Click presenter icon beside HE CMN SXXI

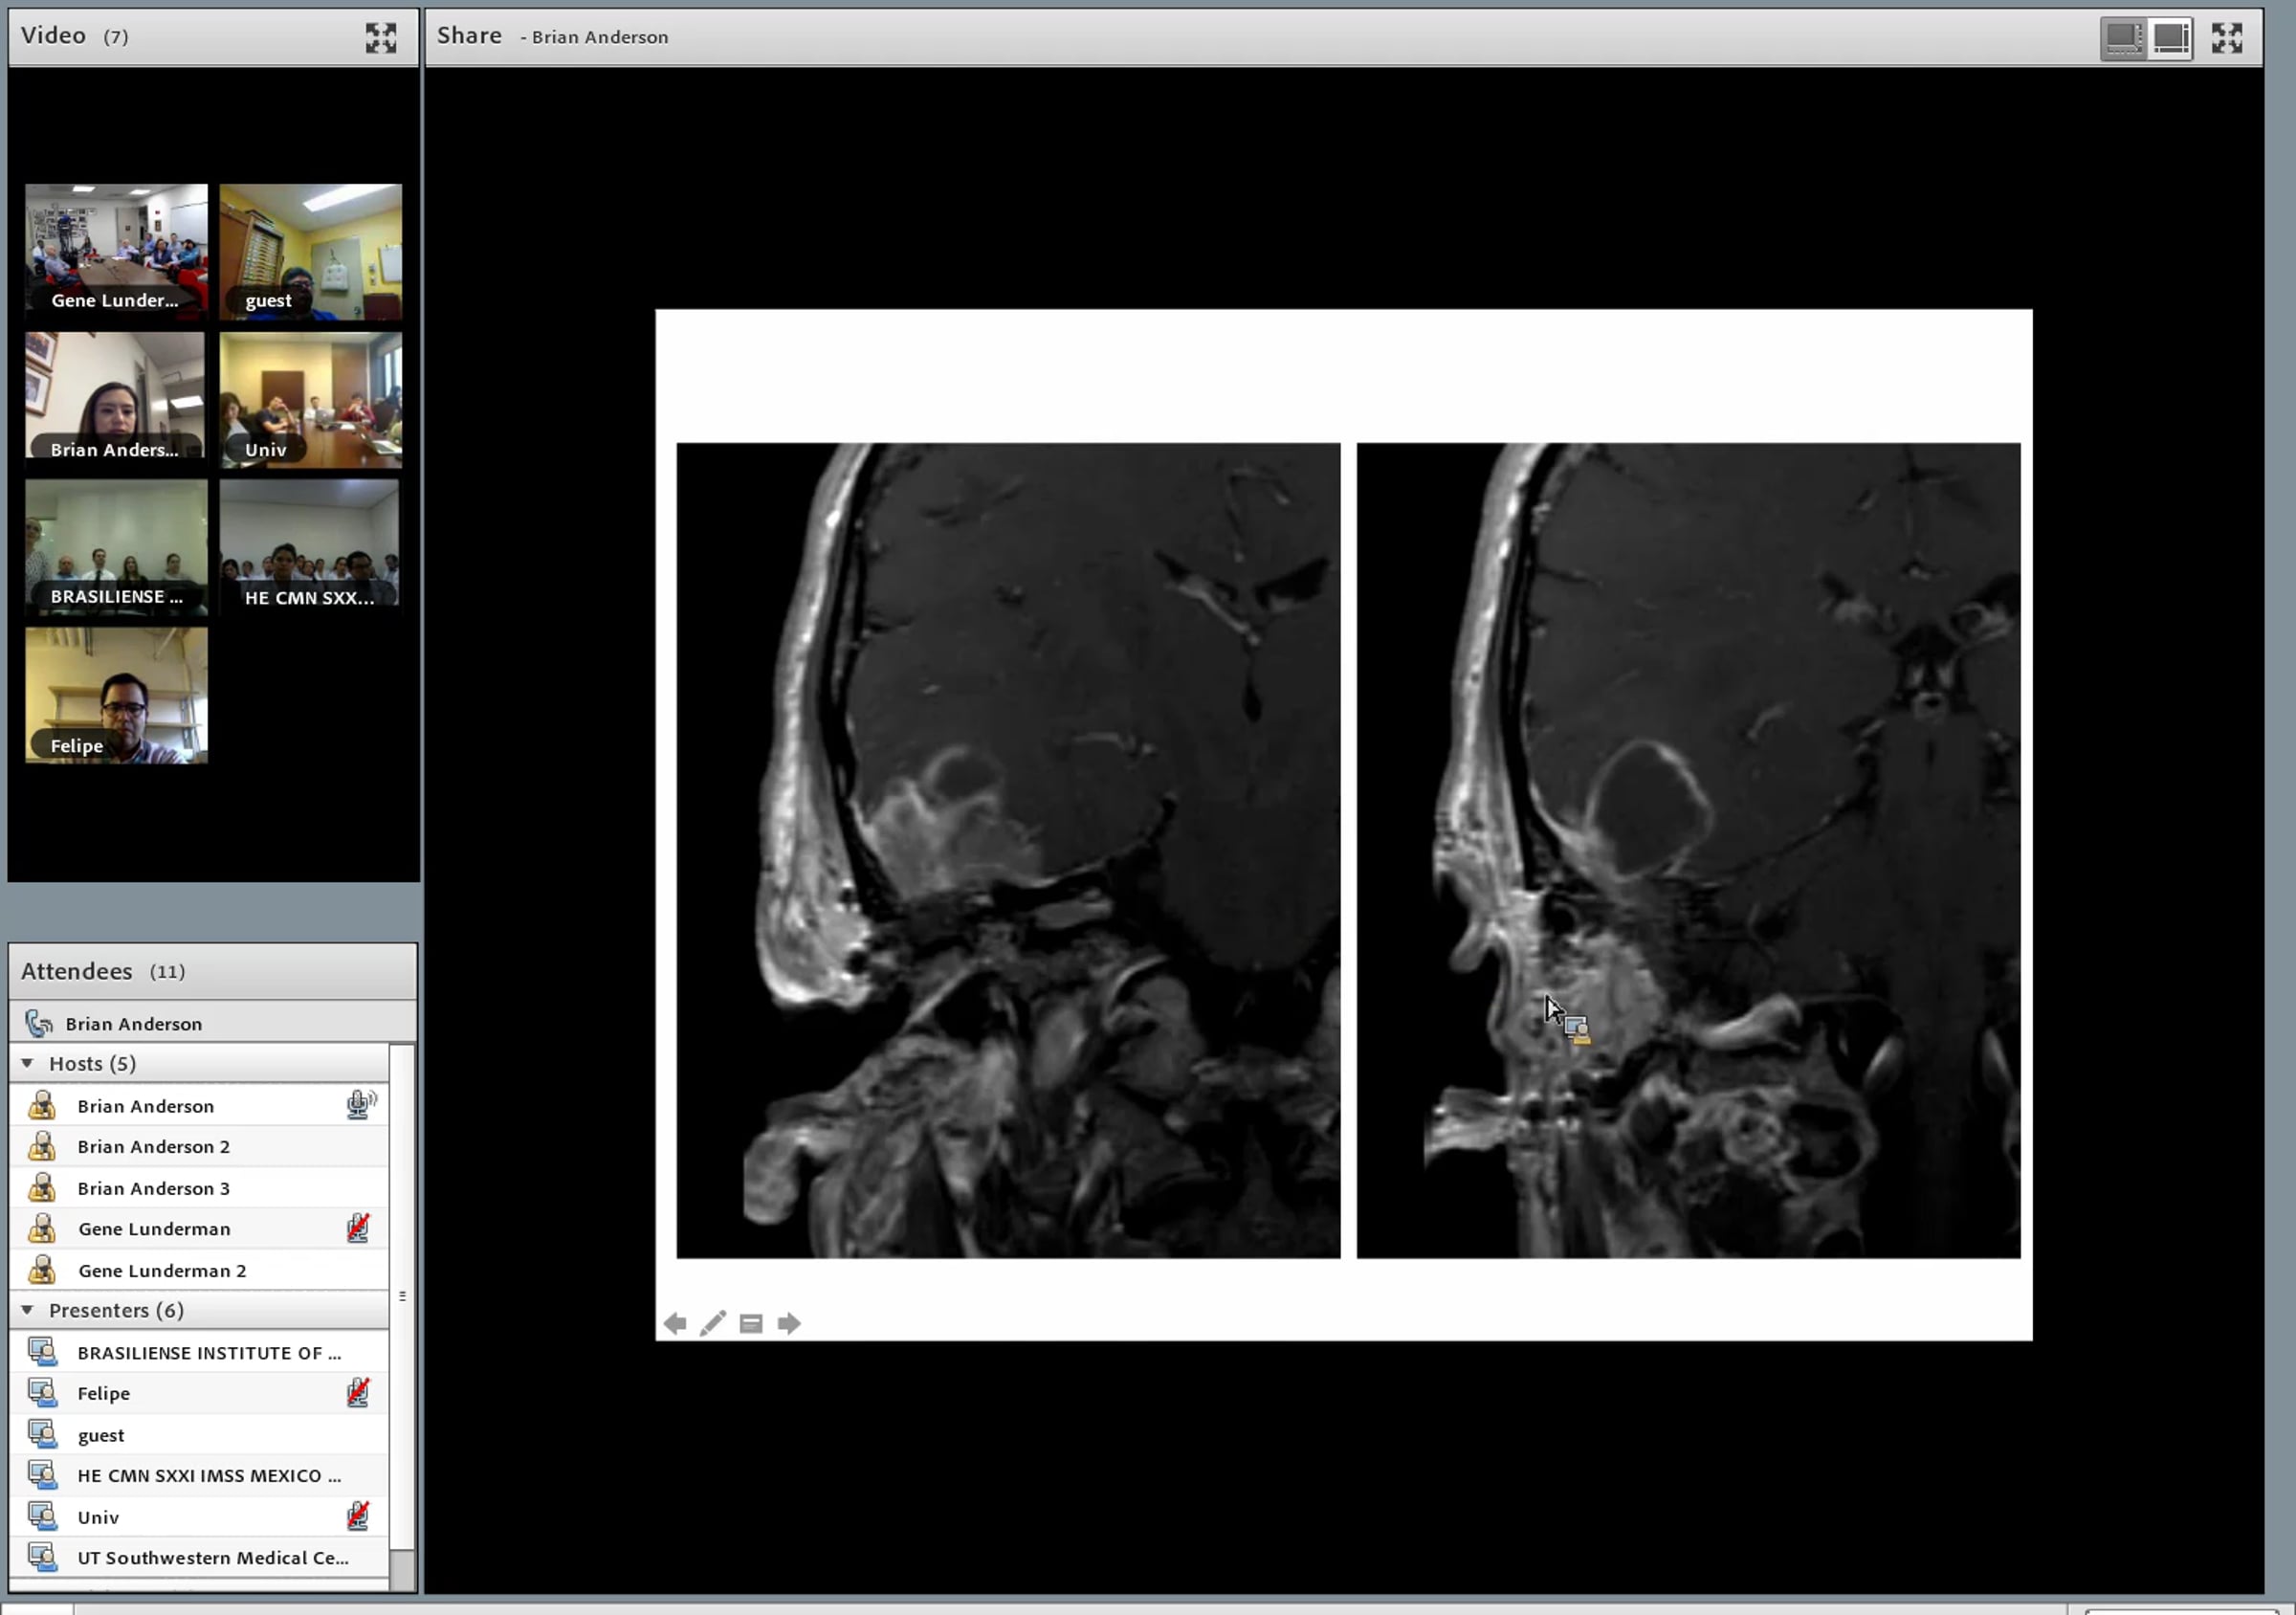(42, 1475)
